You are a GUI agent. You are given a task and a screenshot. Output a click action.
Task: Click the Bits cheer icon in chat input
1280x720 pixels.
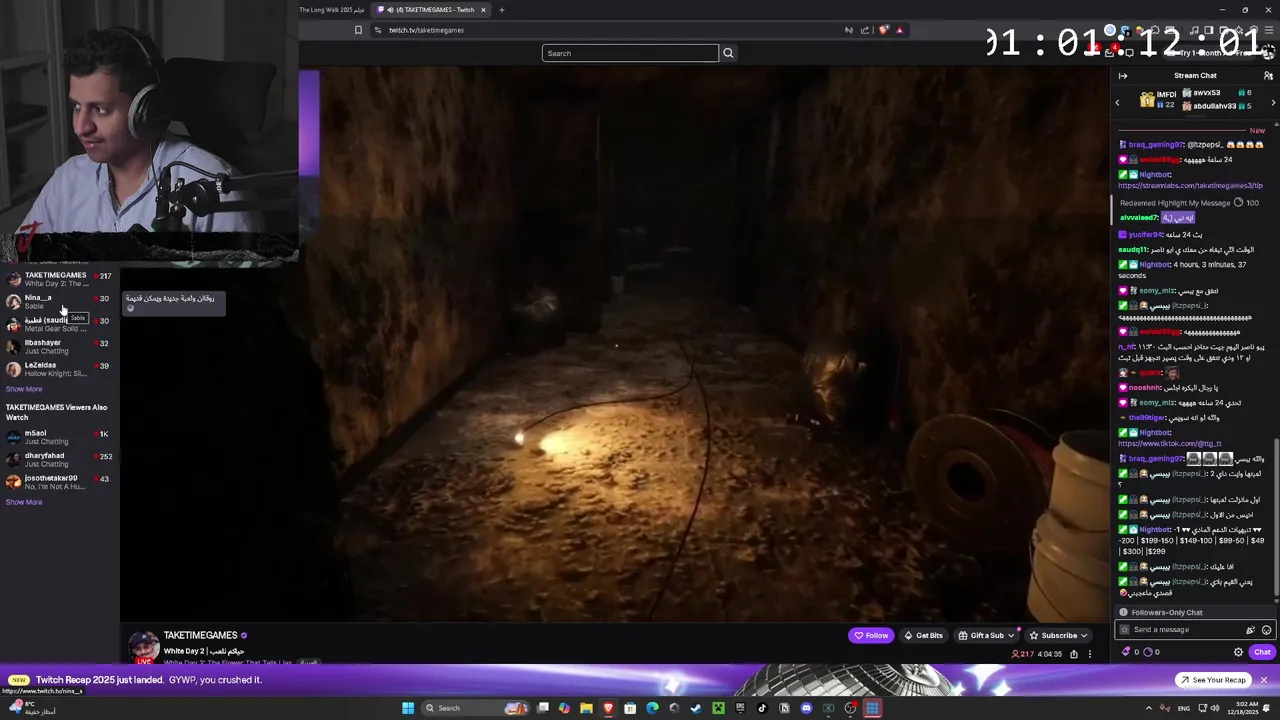[x=1250, y=630]
